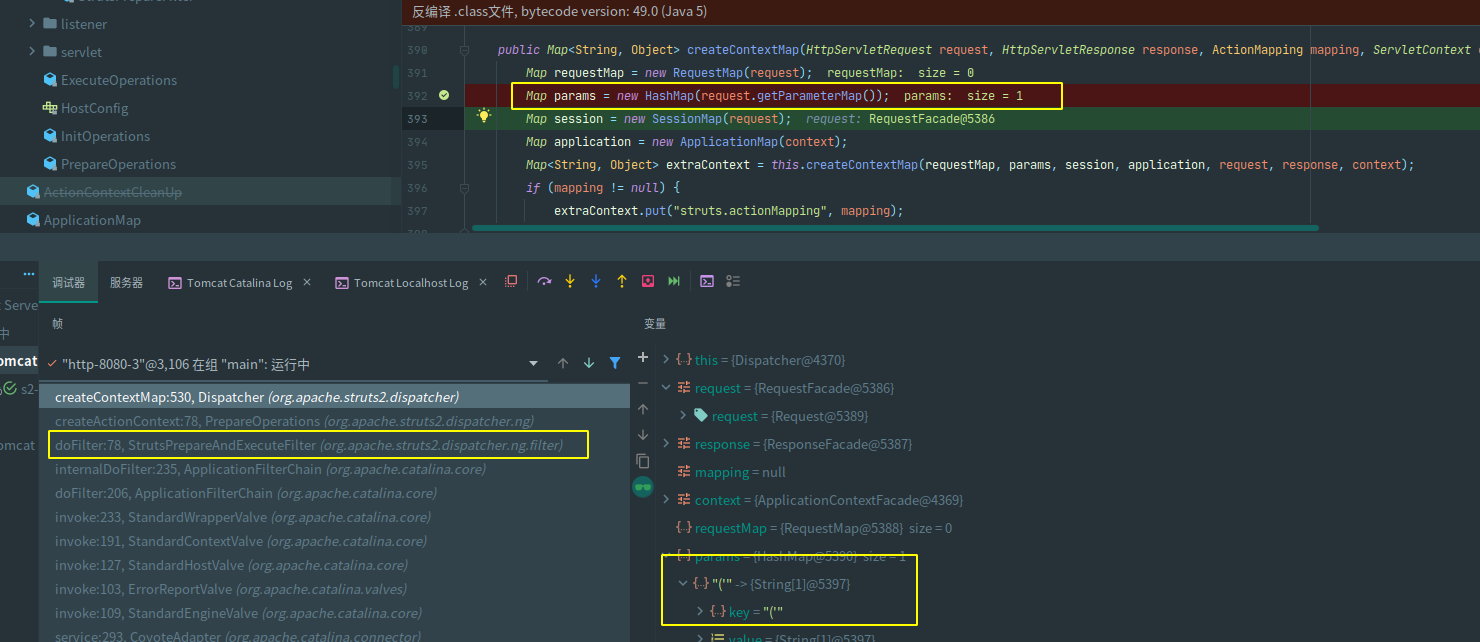Image resolution: width=1480 pixels, height=642 pixels.
Task: Expand the listener folder in project tree
Action: click(33, 24)
